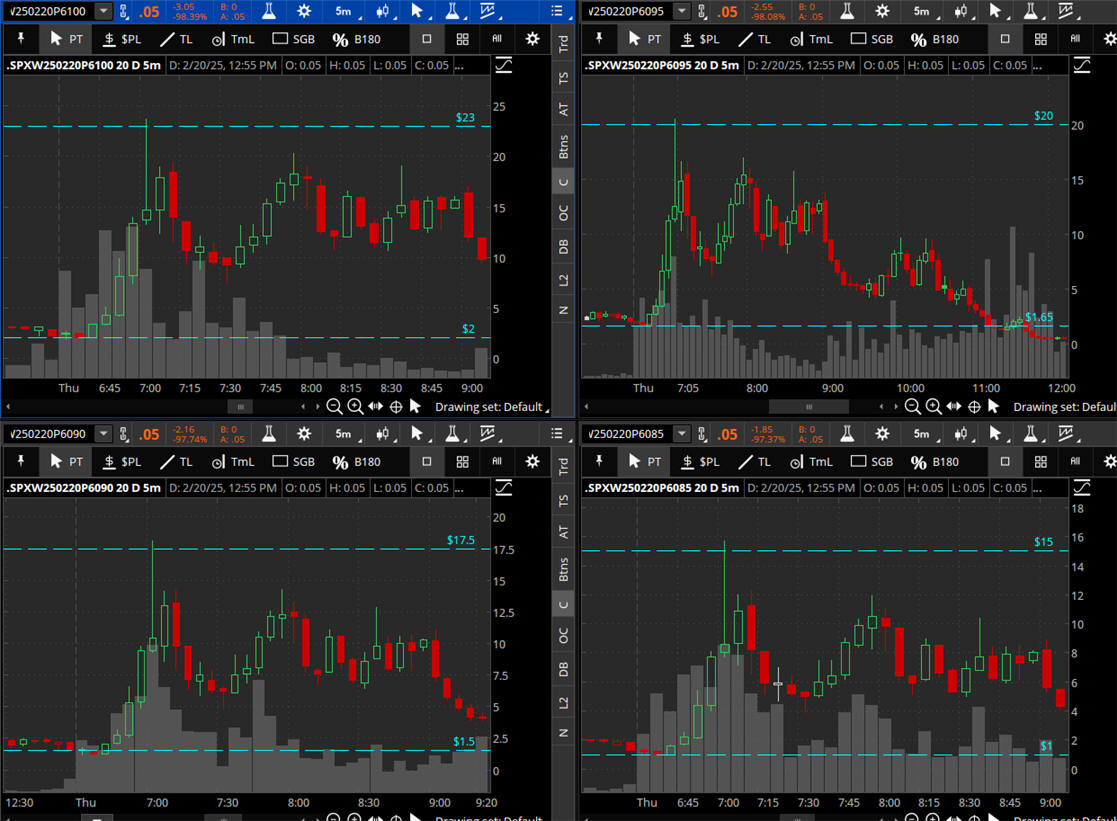The width and height of the screenshot is (1117, 821).
Task: Click the TmL time level tool in P6085 chart
Action: 811,461
